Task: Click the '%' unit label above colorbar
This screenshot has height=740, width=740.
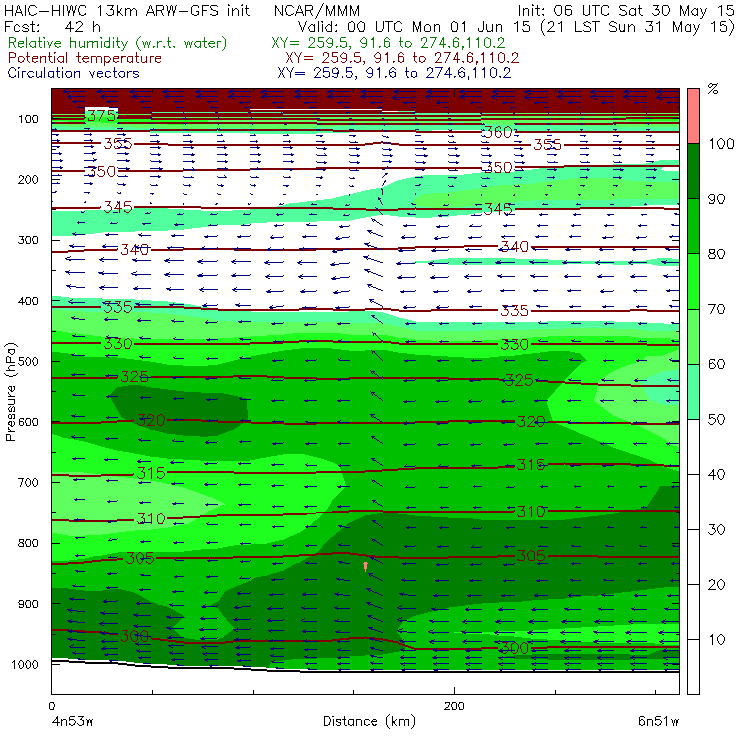Action: (x=713, y=89)
